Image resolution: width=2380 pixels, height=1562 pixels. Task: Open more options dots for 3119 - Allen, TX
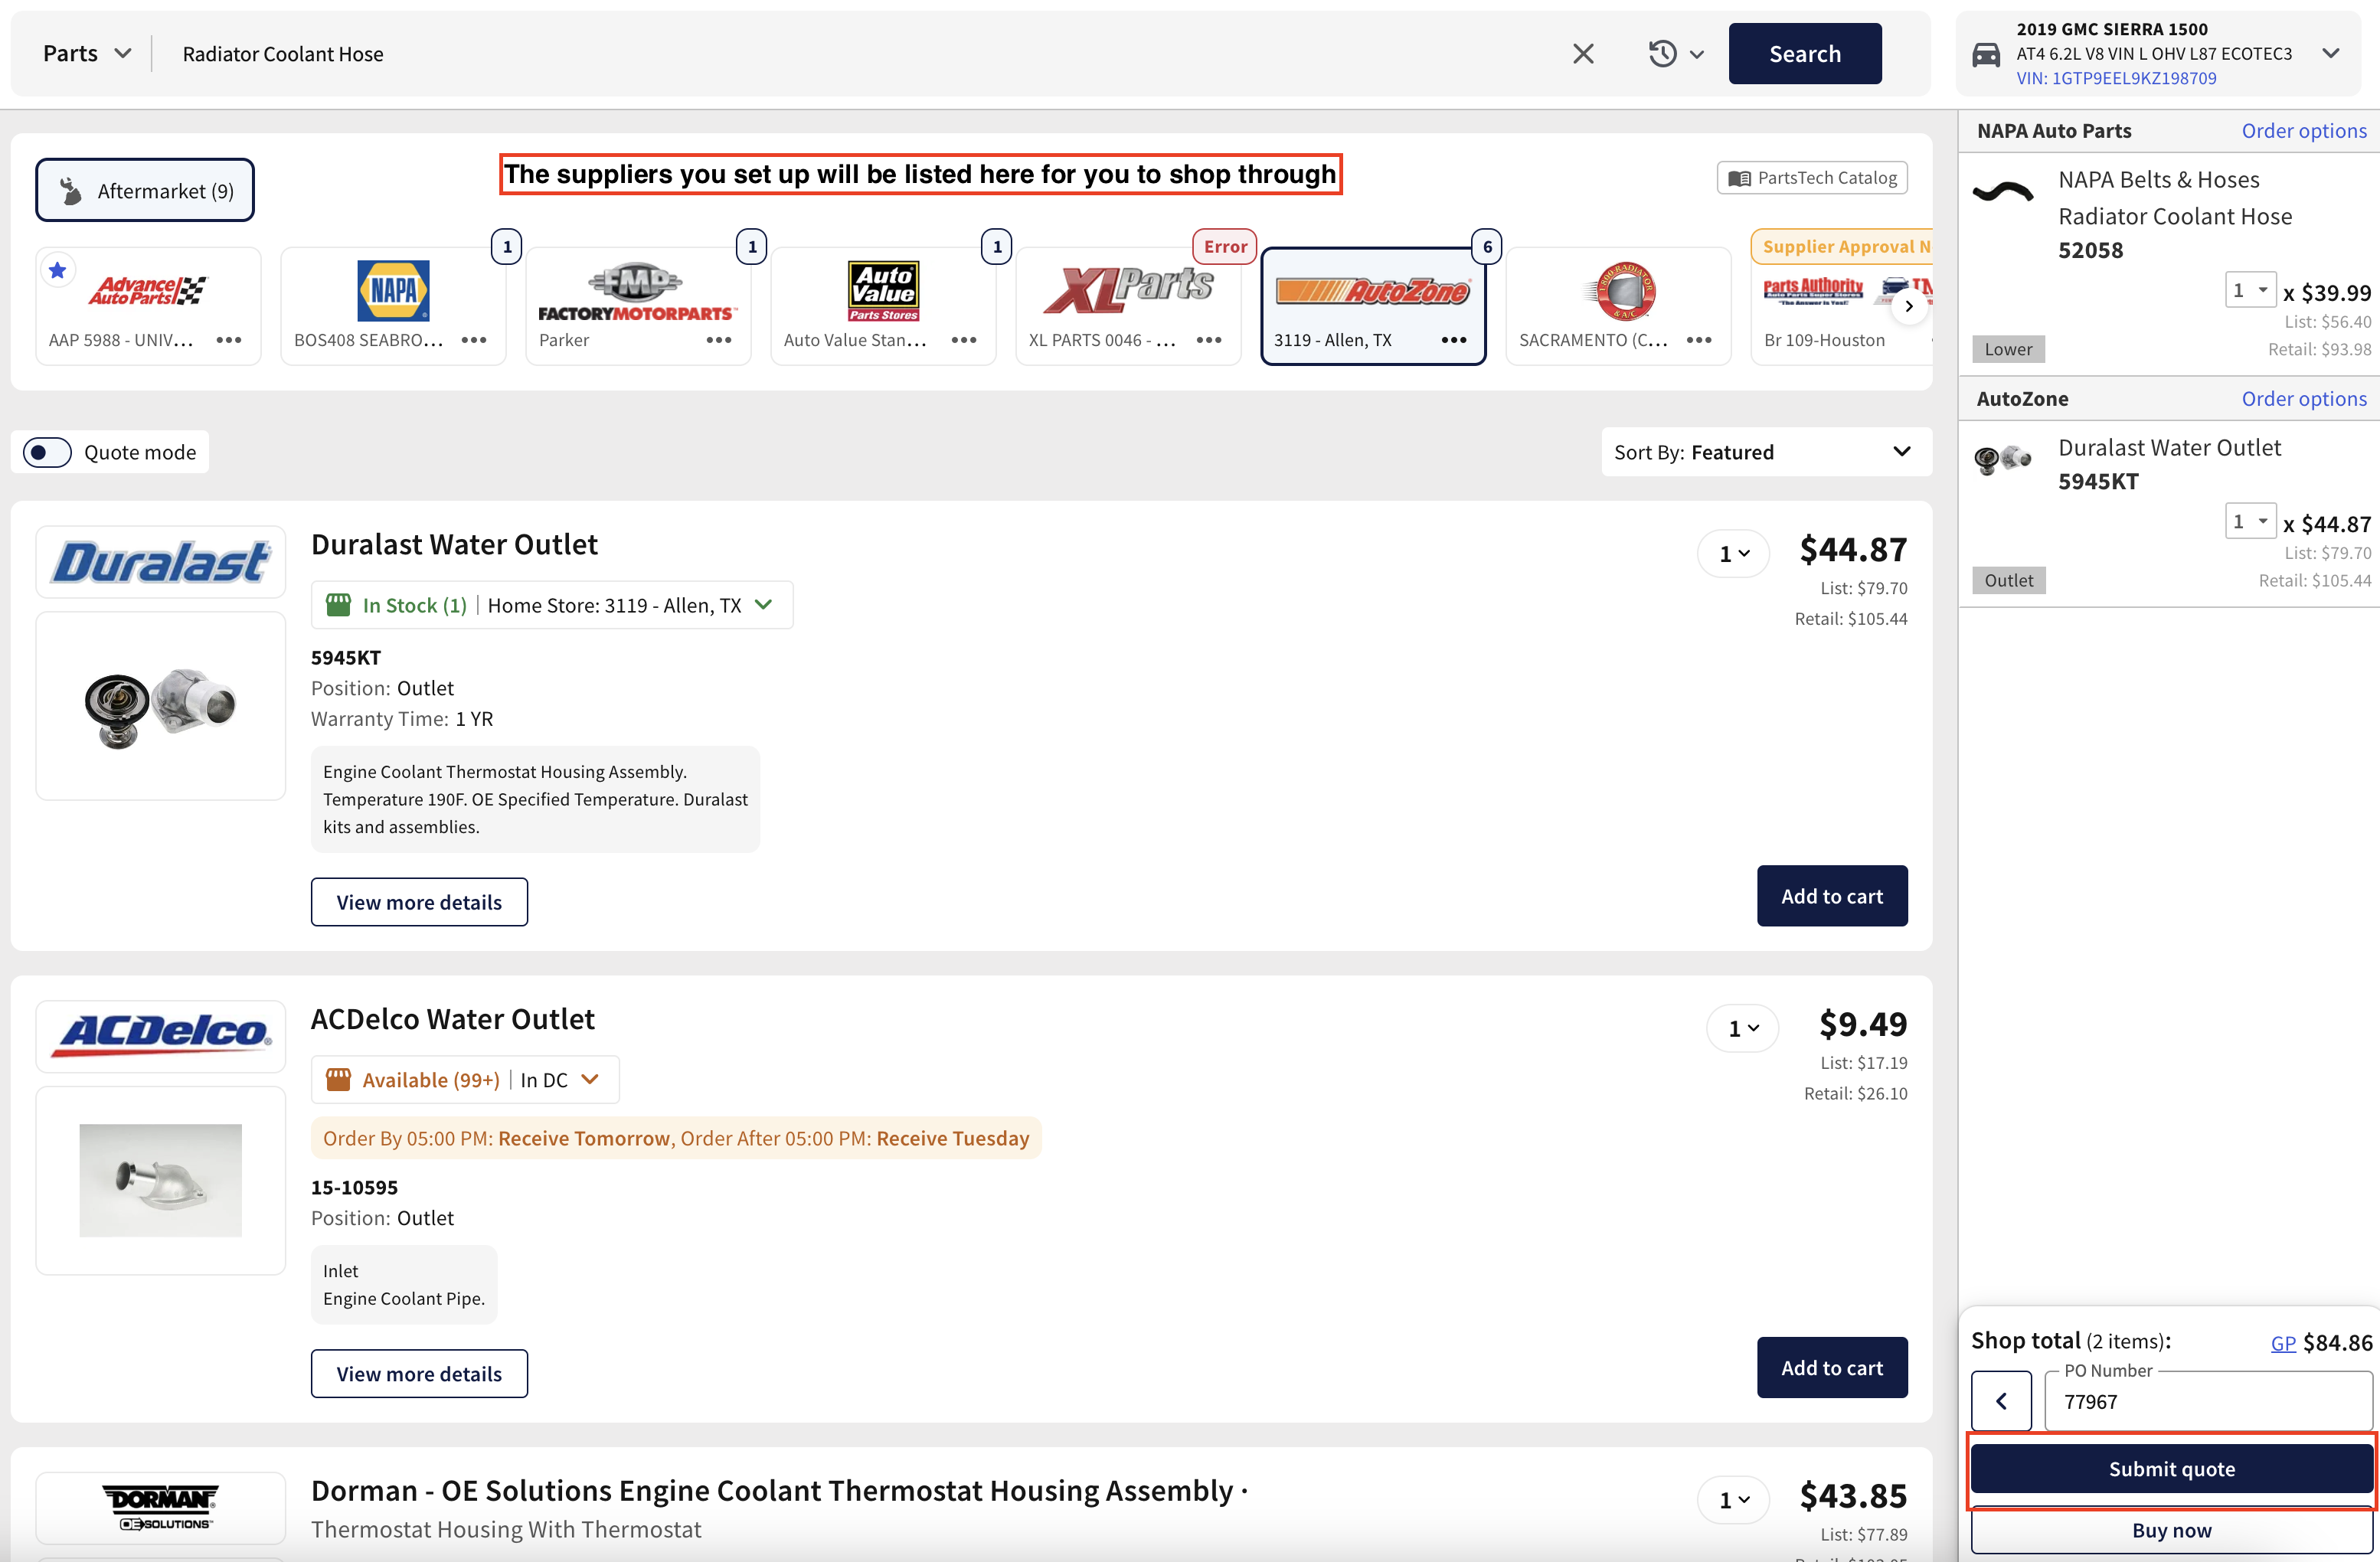coord(1454,340)
